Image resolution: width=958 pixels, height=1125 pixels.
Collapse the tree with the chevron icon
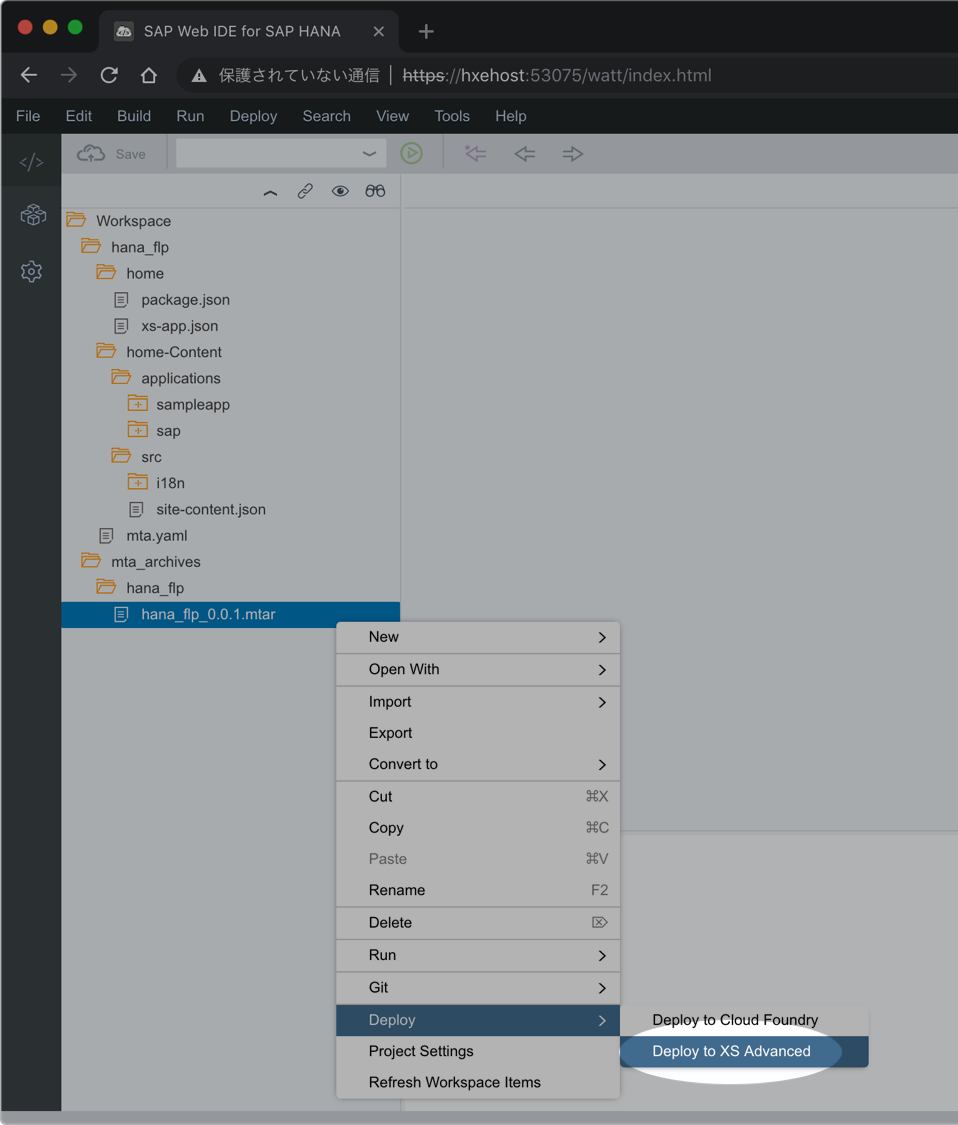(x=269, y=191)
